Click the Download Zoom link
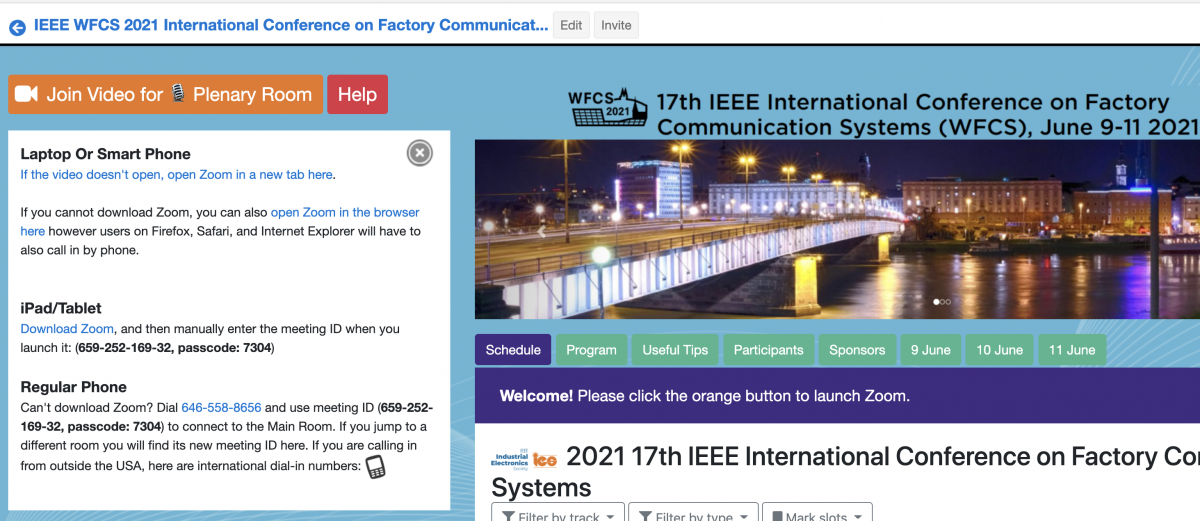Viewport: 1200px width, 521px height. coord(67,329)
